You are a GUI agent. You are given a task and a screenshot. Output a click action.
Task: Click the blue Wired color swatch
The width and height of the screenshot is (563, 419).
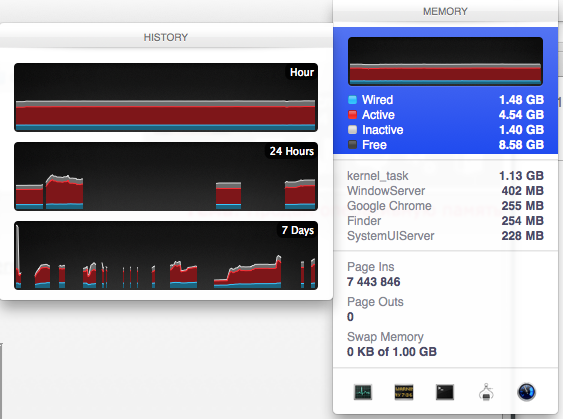(x=353, y=100)
